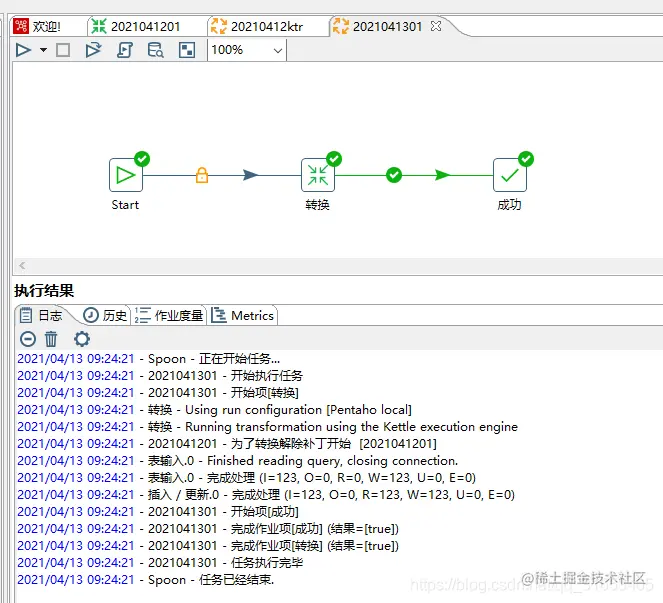The image size is (663, 603).
Task: Click the replay job icon
Action: tap(93, 50)
